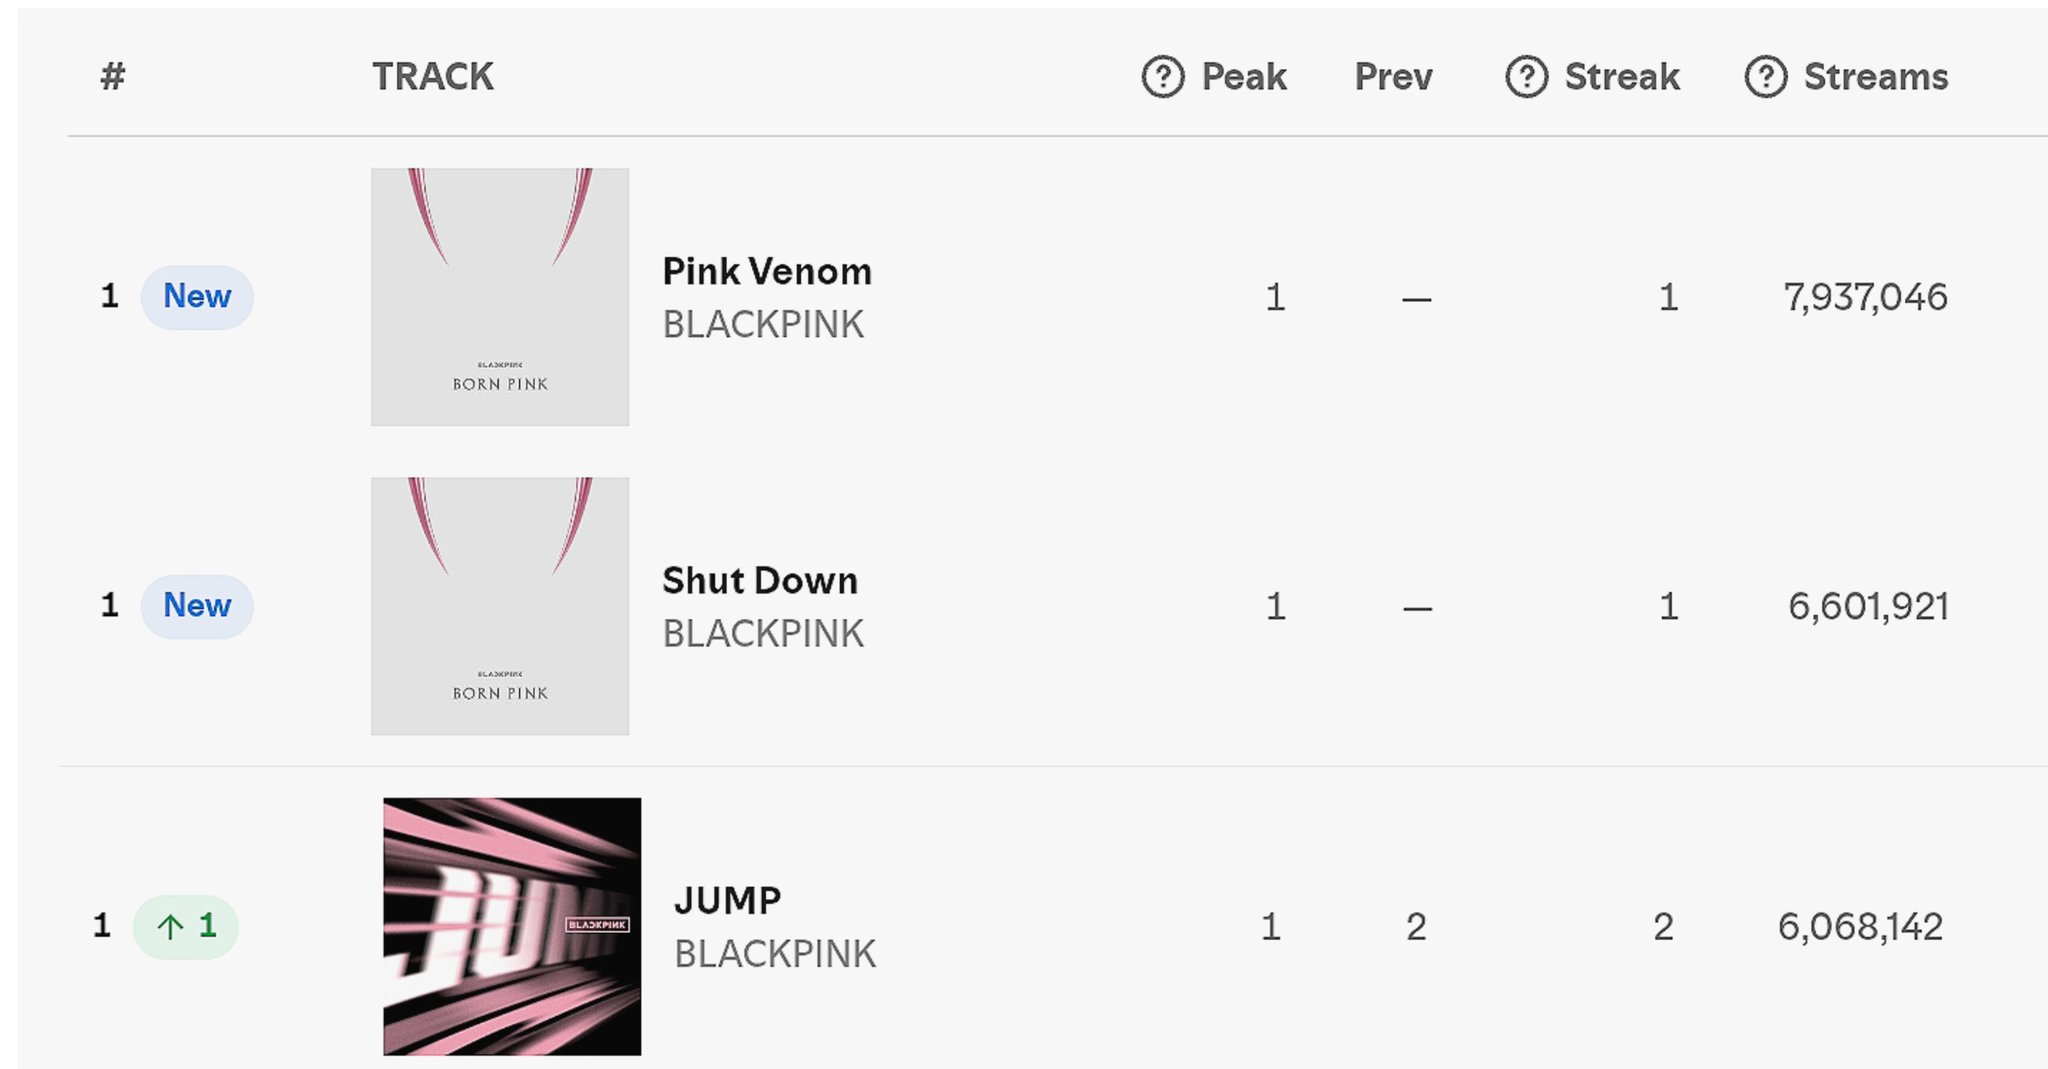Click the 7,937,046 streams count
The image size is (2048, 1069).
pyautogui.click(x=1865, y=297)
